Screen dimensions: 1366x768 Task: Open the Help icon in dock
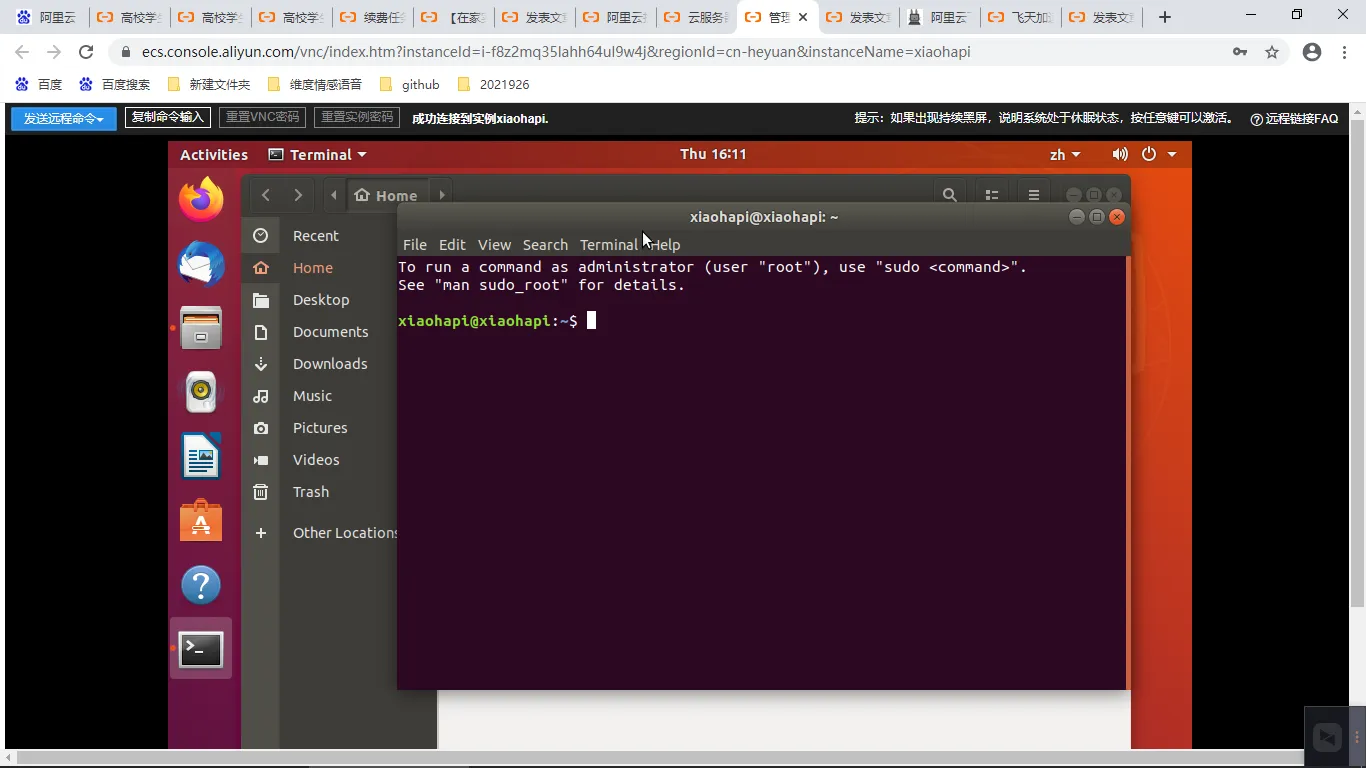[x=201, y=585]
